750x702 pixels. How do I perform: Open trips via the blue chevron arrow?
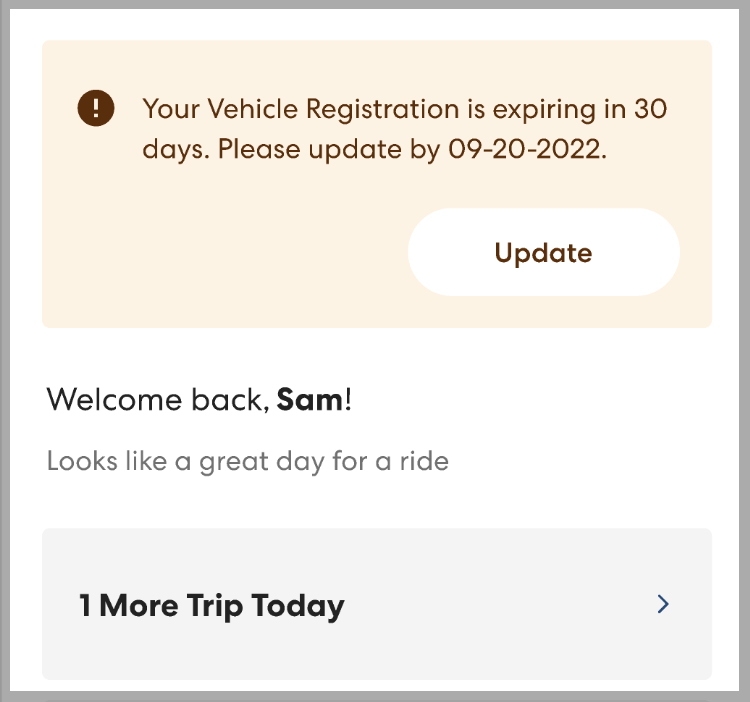[x=662, y=604]
